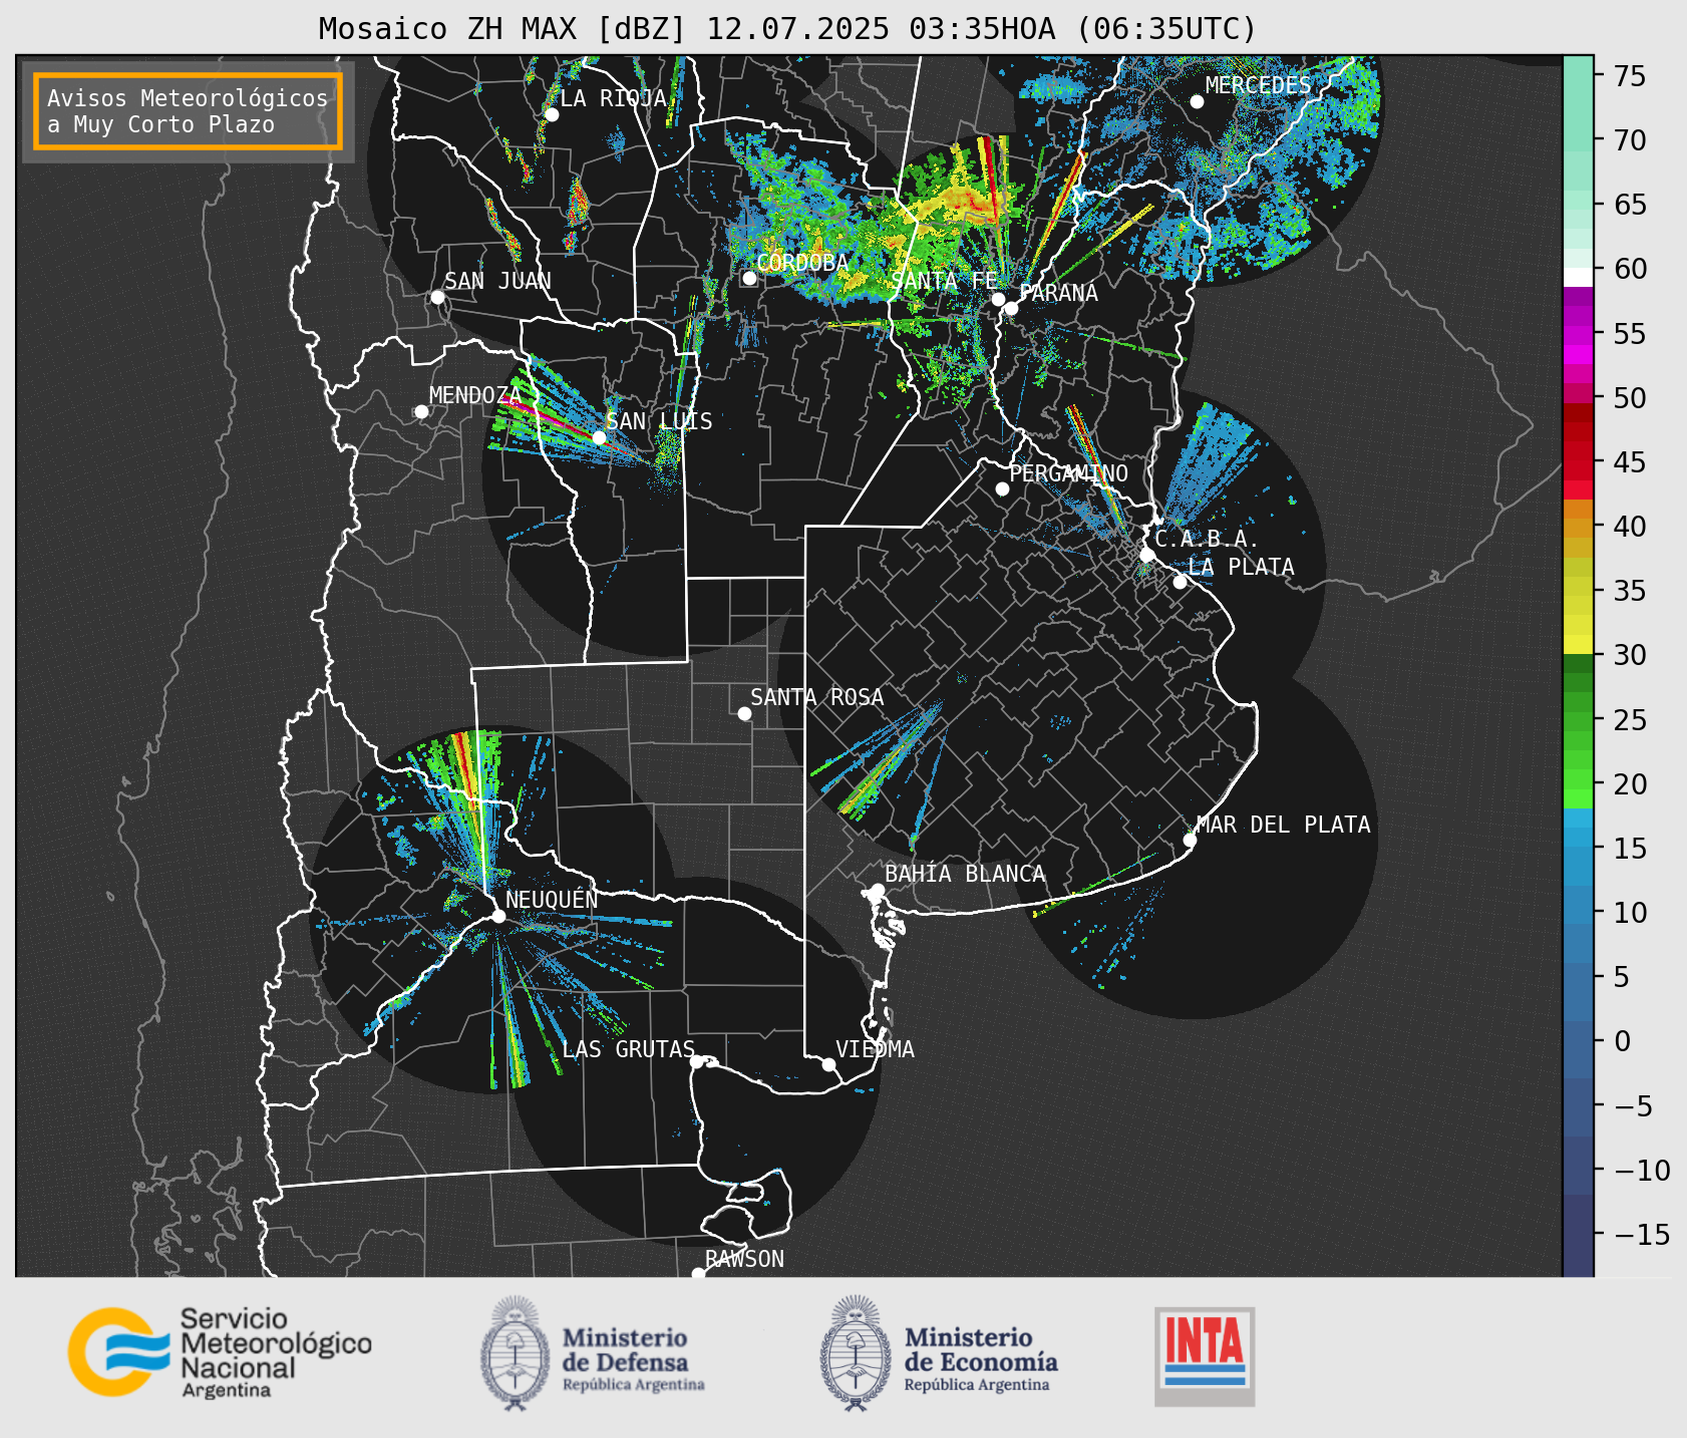The width and height of the screenshot is (1687, 1438).
Task: Click the LAS GRUTAS city marker dot
Action: [x=697, y=1062]
